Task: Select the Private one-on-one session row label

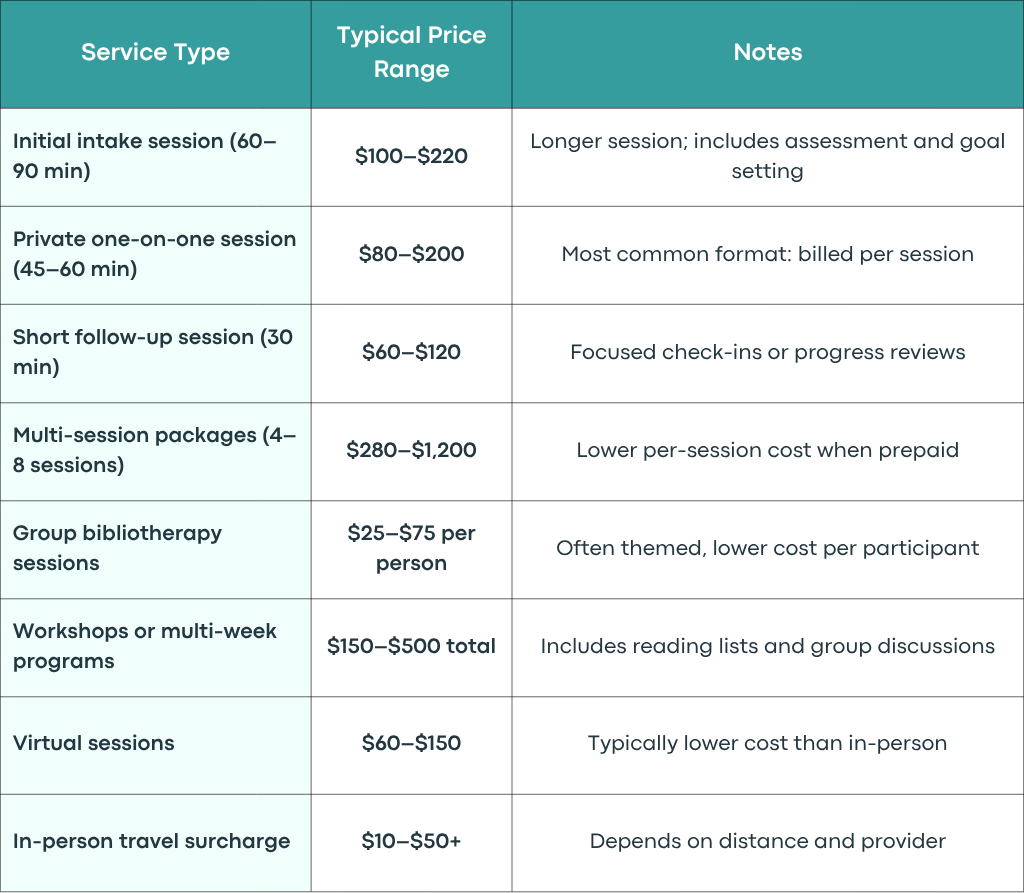Action: pos(155,255)
